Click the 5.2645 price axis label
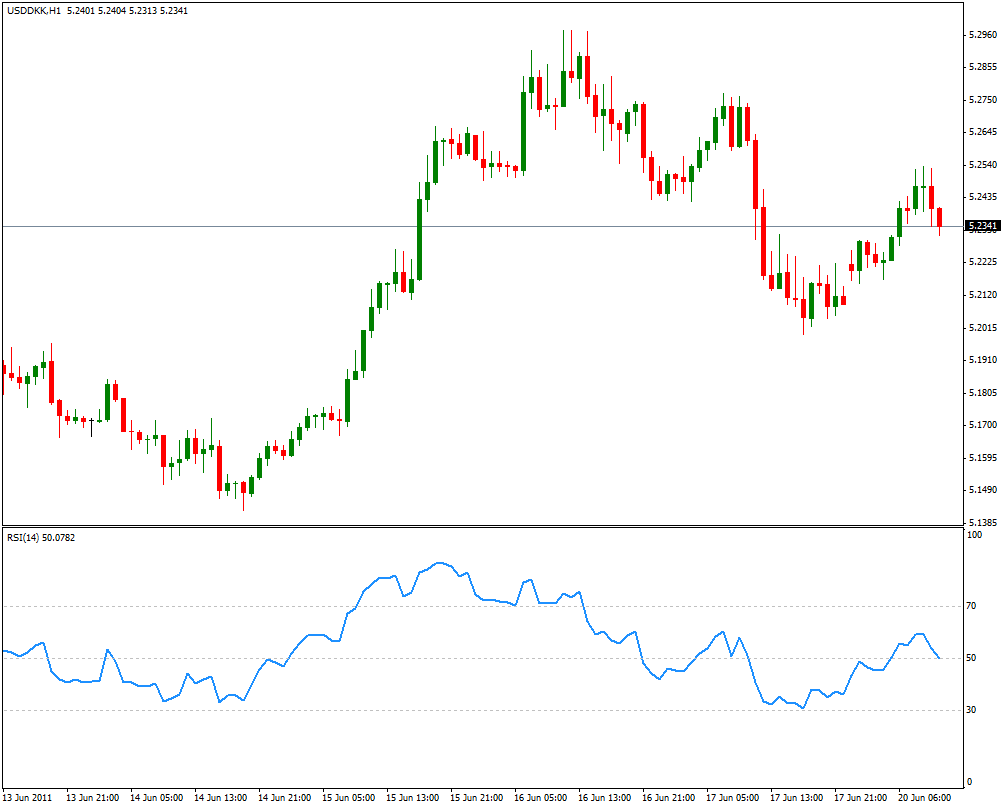 coord(982,132)
